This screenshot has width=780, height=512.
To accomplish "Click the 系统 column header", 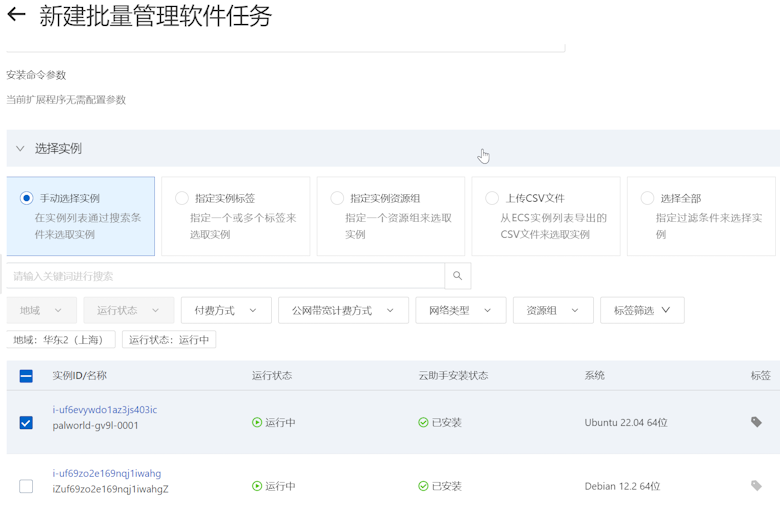I will tap(594, 376).
